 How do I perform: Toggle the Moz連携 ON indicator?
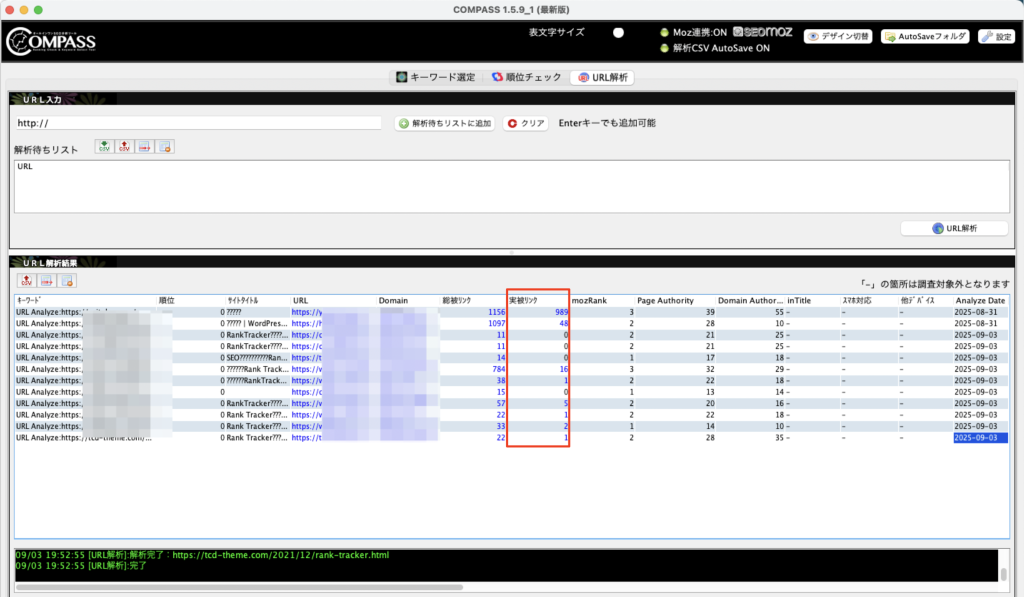click(664, 33)
